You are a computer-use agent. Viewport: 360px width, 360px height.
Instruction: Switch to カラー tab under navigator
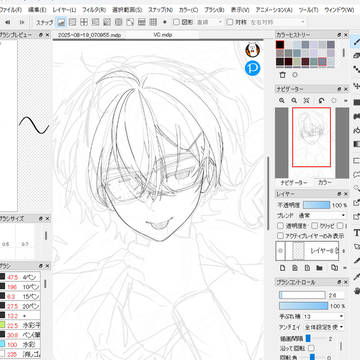(x=324, y=182)
